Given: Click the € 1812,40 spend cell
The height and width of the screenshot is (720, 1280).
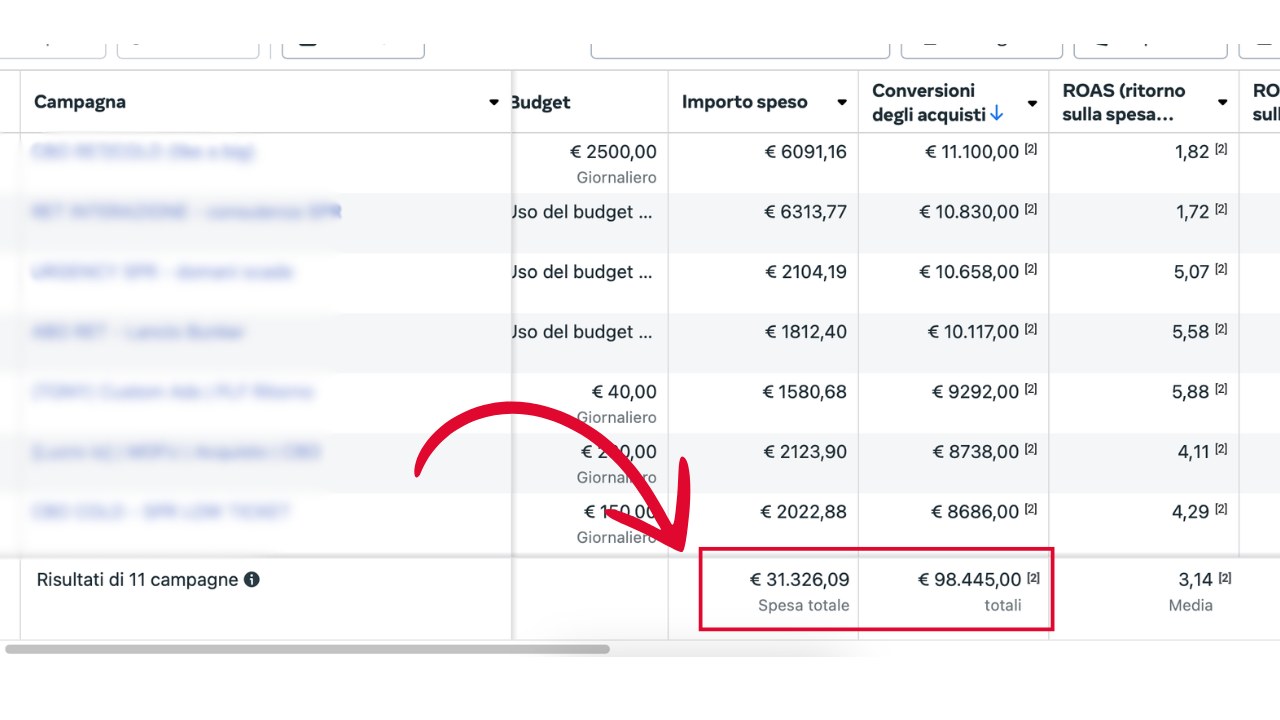Looking at the screenshot, I should [806, 332].
